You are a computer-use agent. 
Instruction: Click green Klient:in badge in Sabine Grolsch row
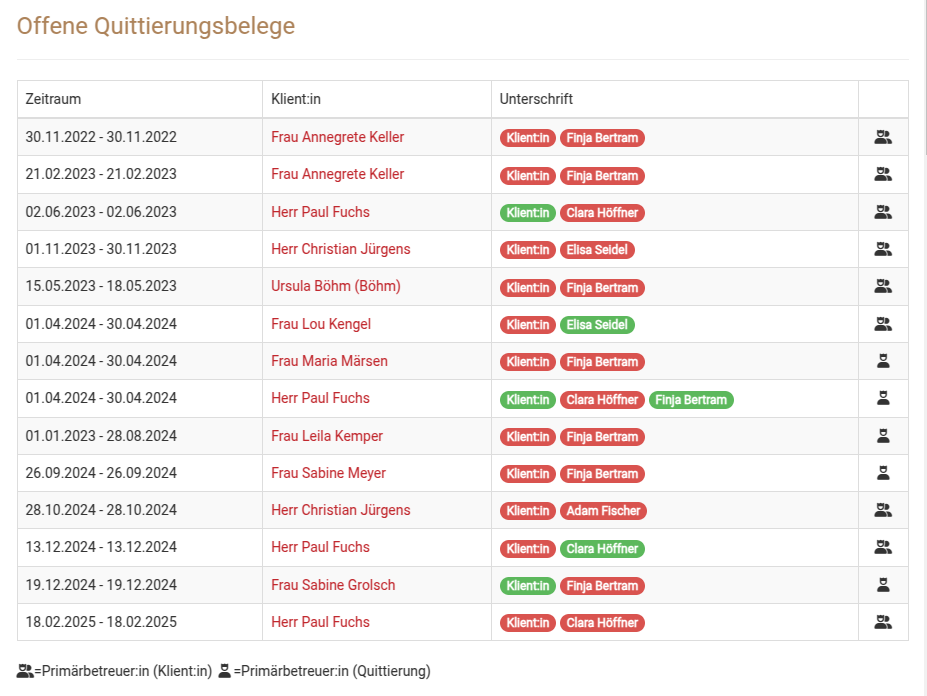point(527,586)
